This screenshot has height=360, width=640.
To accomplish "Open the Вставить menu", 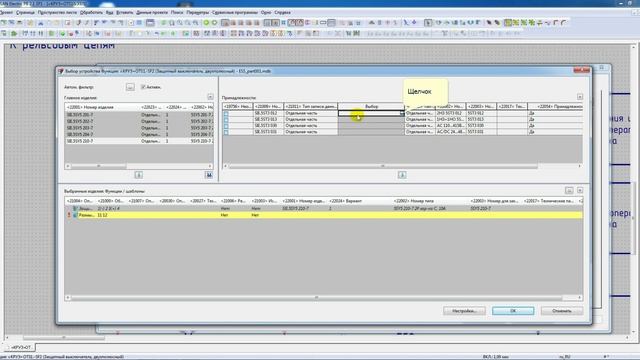I will (125, 13).
